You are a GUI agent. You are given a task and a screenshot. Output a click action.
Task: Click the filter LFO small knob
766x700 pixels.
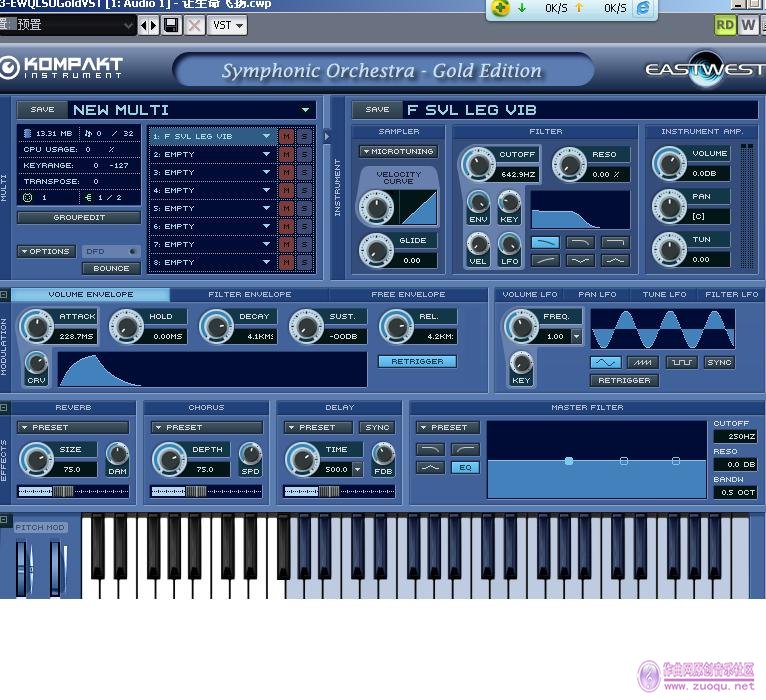pos(509,243)
